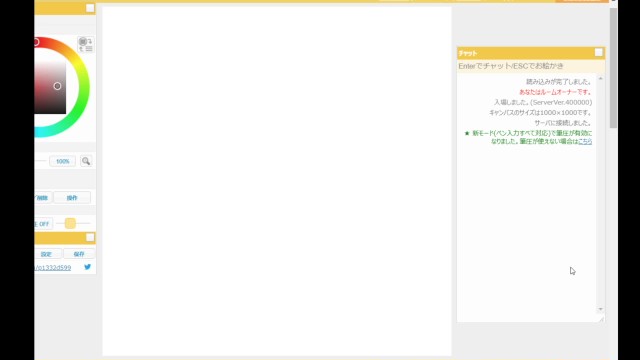The image size is (640, 360).
Task: Click the OFF toggle button
Action: [43, 224]
